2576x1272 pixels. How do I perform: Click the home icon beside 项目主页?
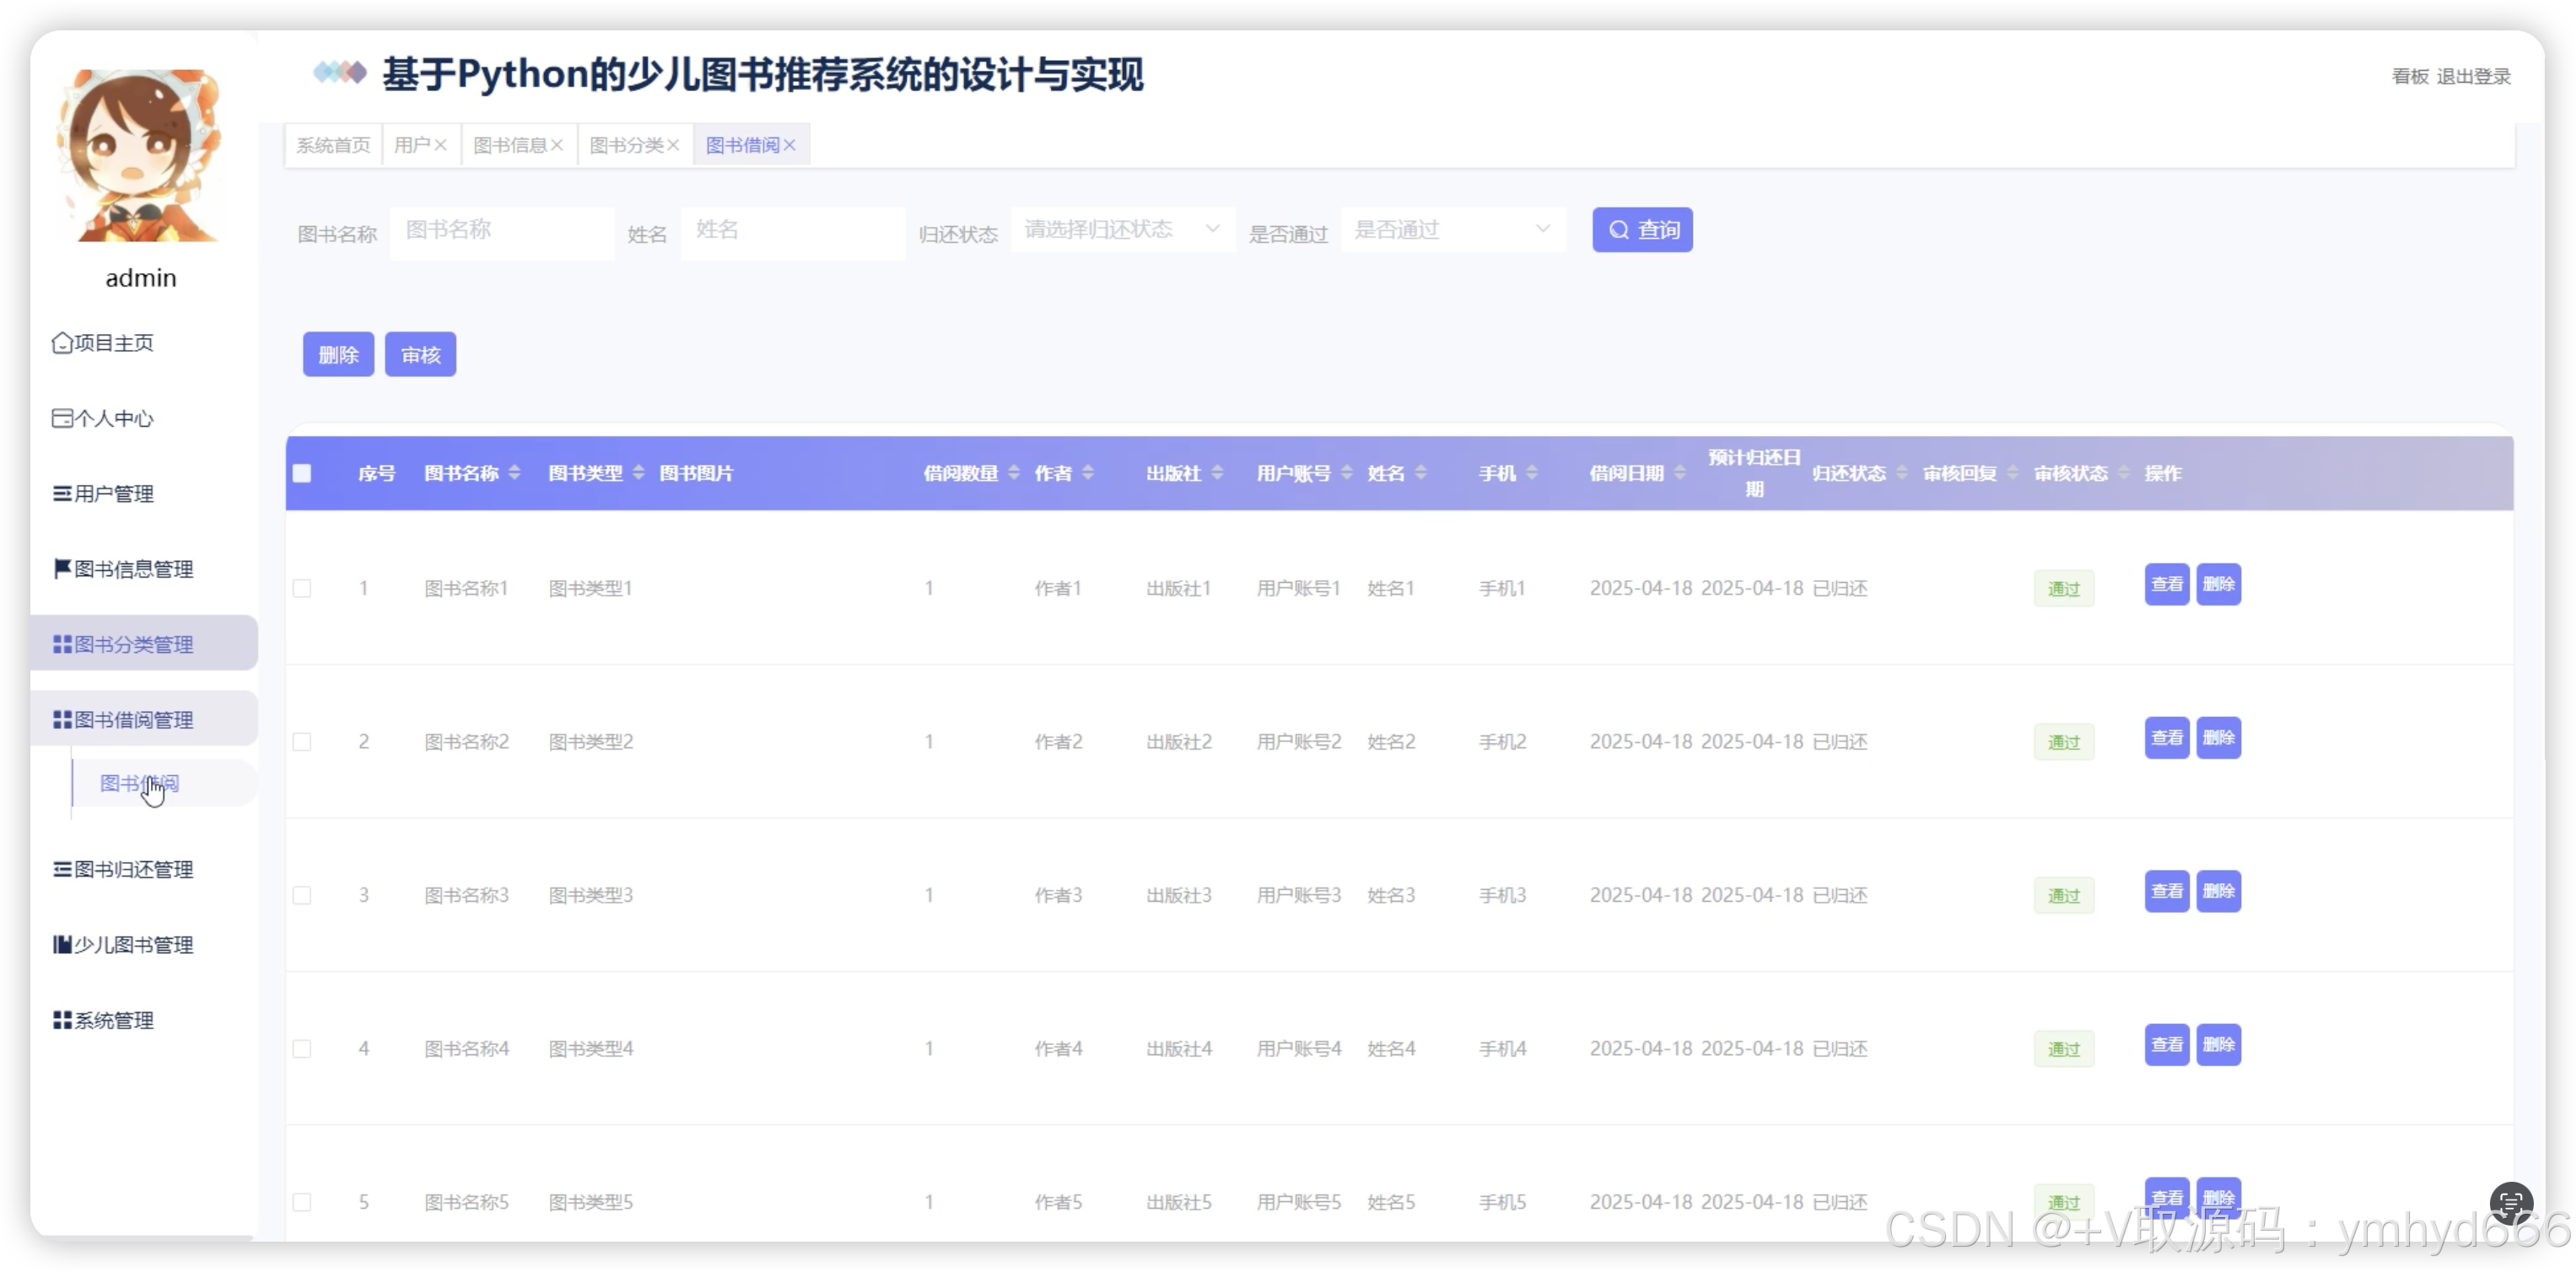[62, 343]
